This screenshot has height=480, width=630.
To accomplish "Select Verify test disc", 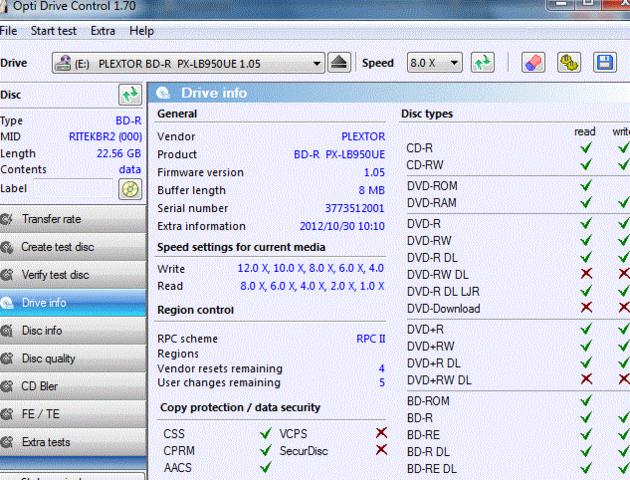I will [73, 275].
